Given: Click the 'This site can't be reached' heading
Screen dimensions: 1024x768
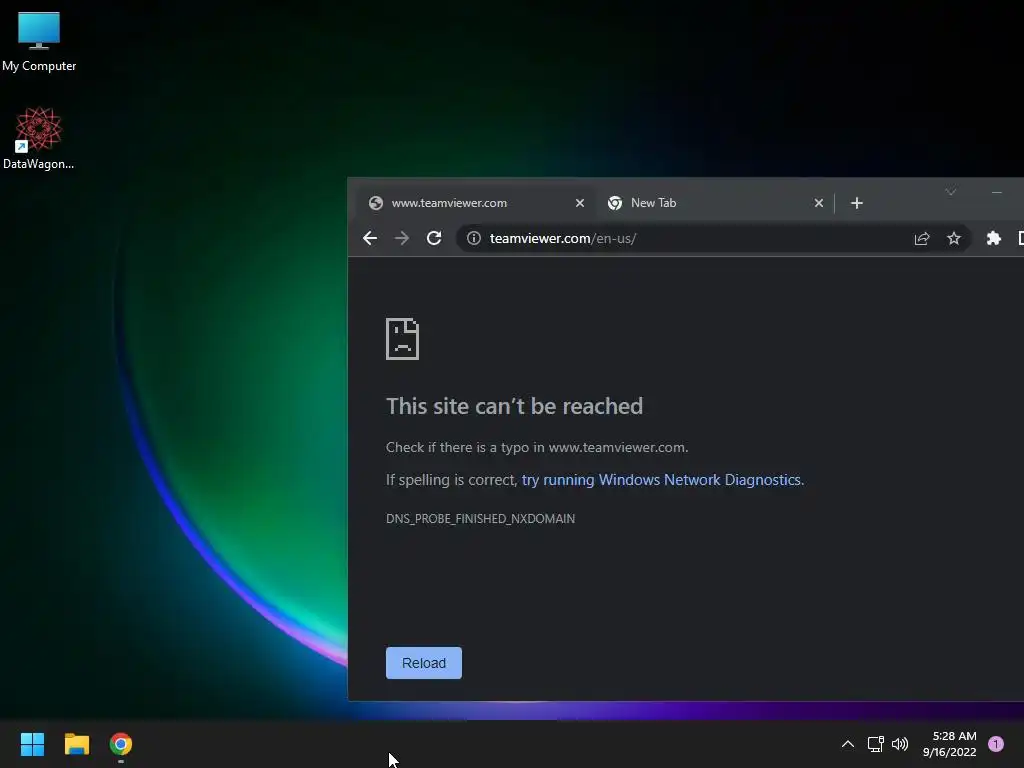Looking at the screenshot, I should [515, 406].
